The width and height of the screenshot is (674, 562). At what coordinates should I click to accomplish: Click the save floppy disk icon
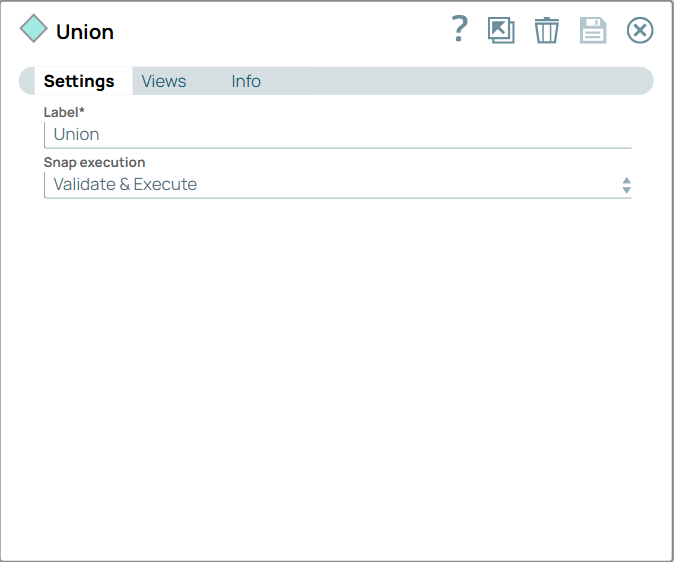(593, 30)
